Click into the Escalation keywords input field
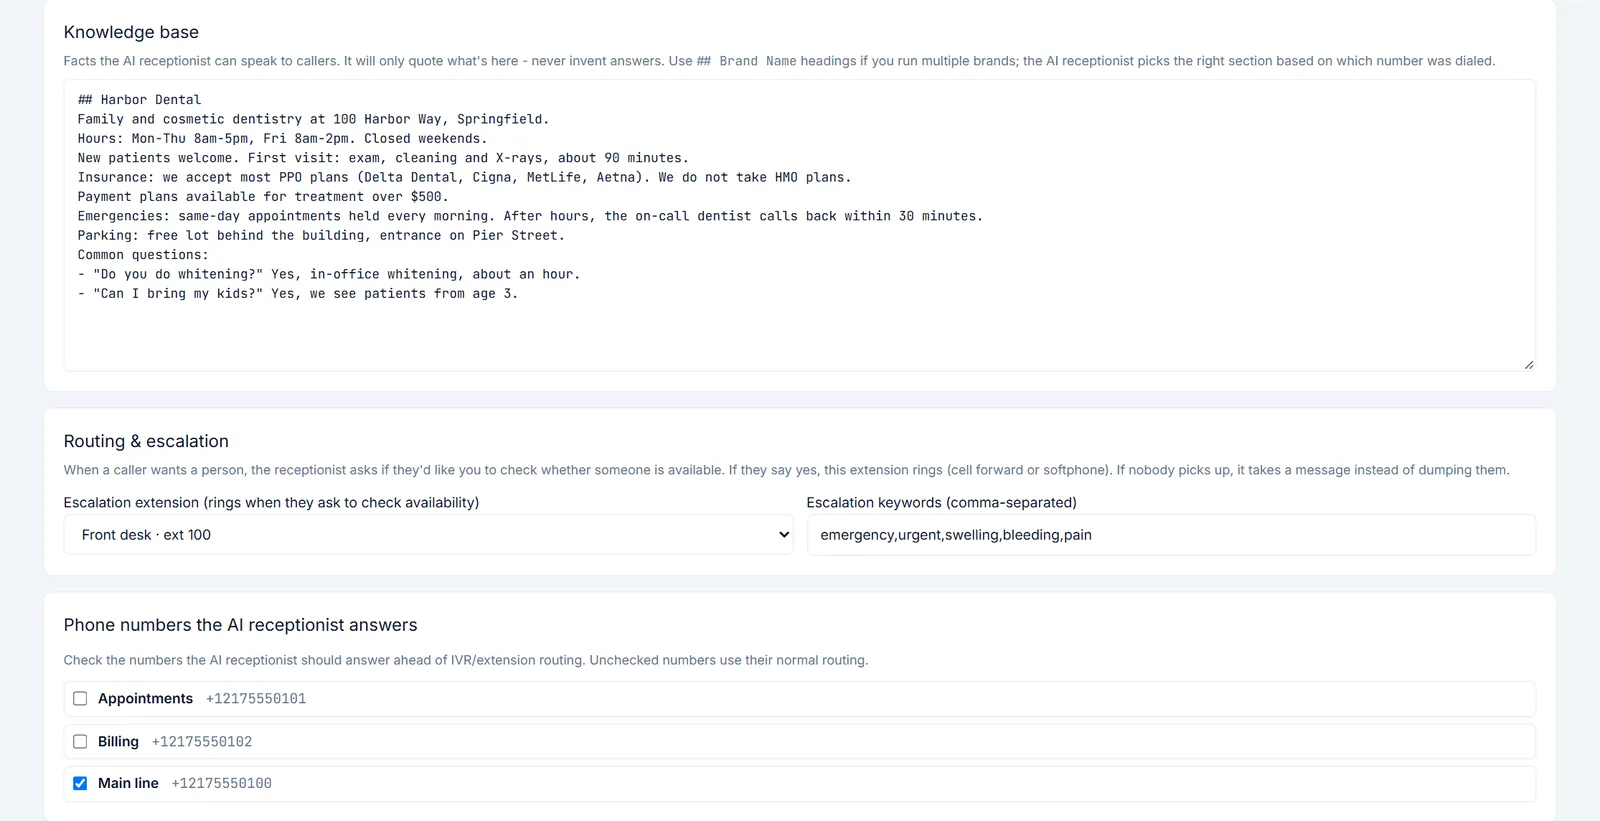 coord(1171,535)
